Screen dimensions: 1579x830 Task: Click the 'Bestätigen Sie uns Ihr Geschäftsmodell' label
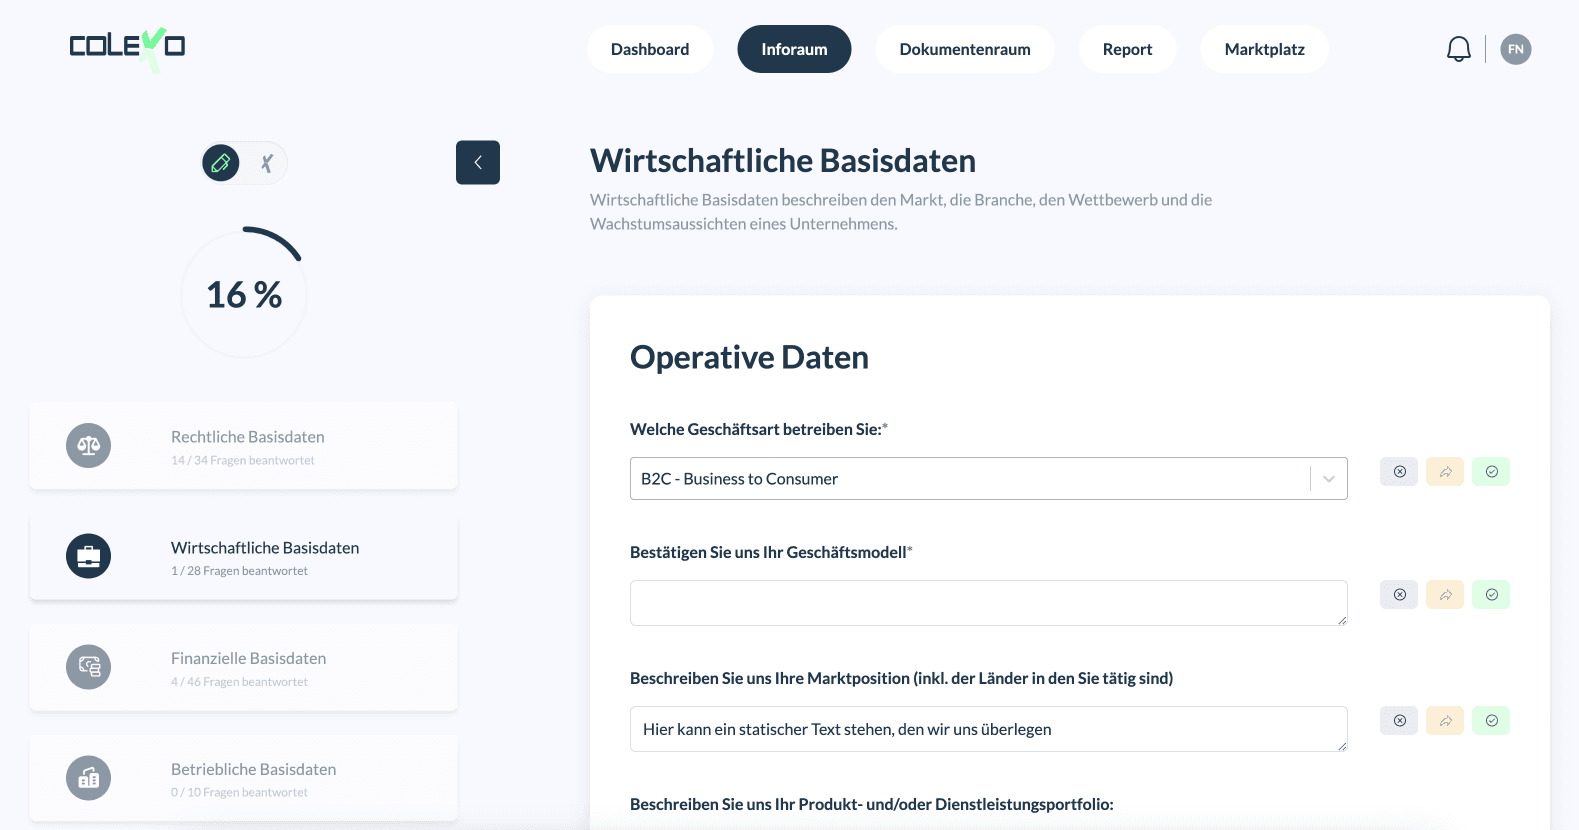click(771, 552)
